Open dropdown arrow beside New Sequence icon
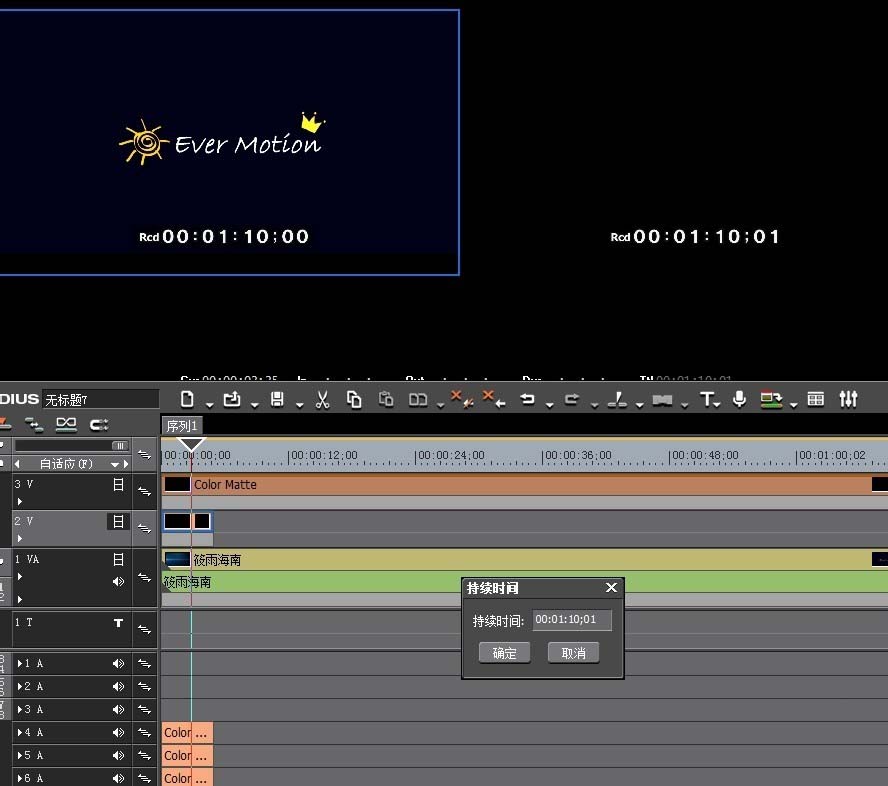The width and height of the screenshot is (888, 786). (x=210, y=404)
